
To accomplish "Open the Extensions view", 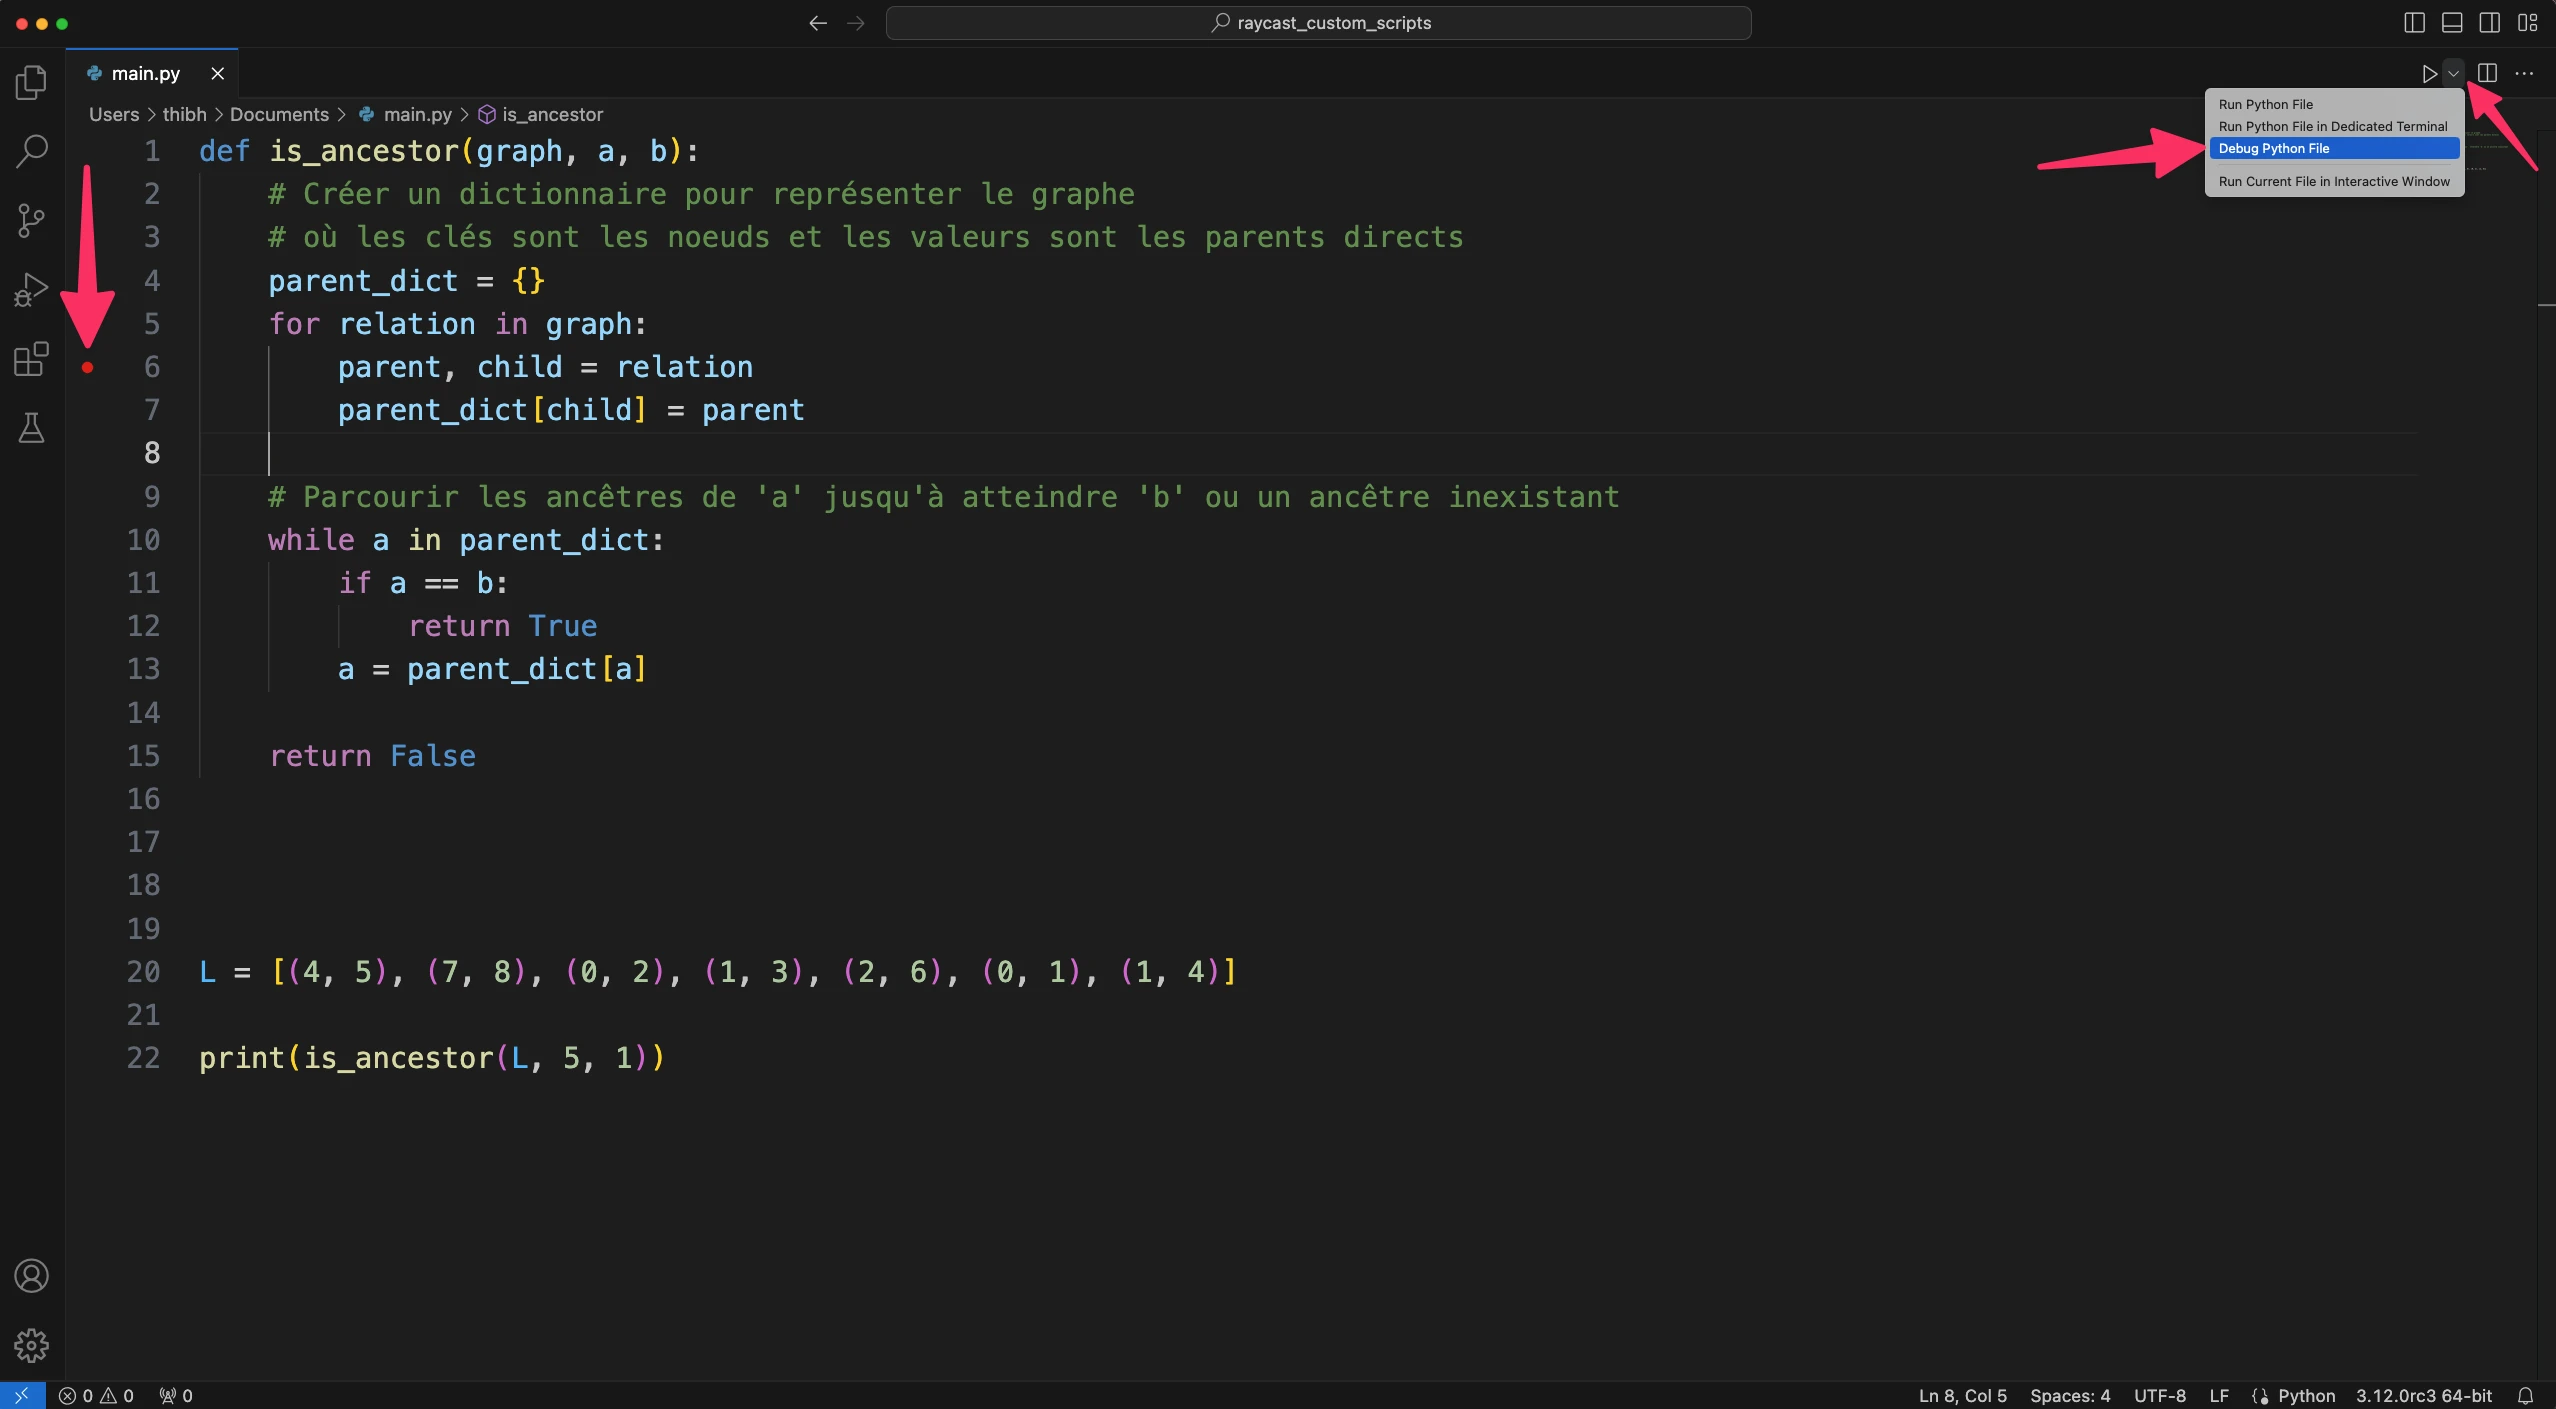I will pyautogui.click(x=31, y=359).
